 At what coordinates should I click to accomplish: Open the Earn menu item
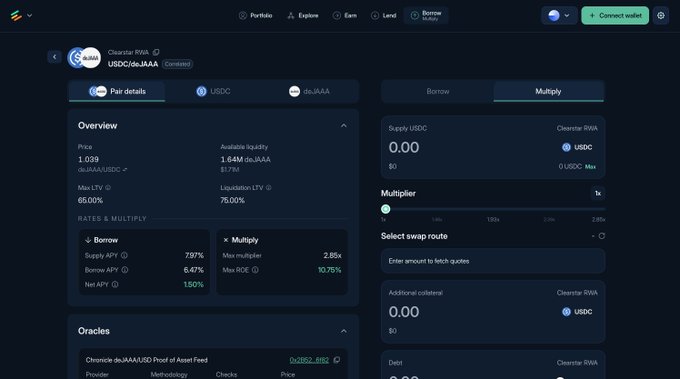pos(345,16)
